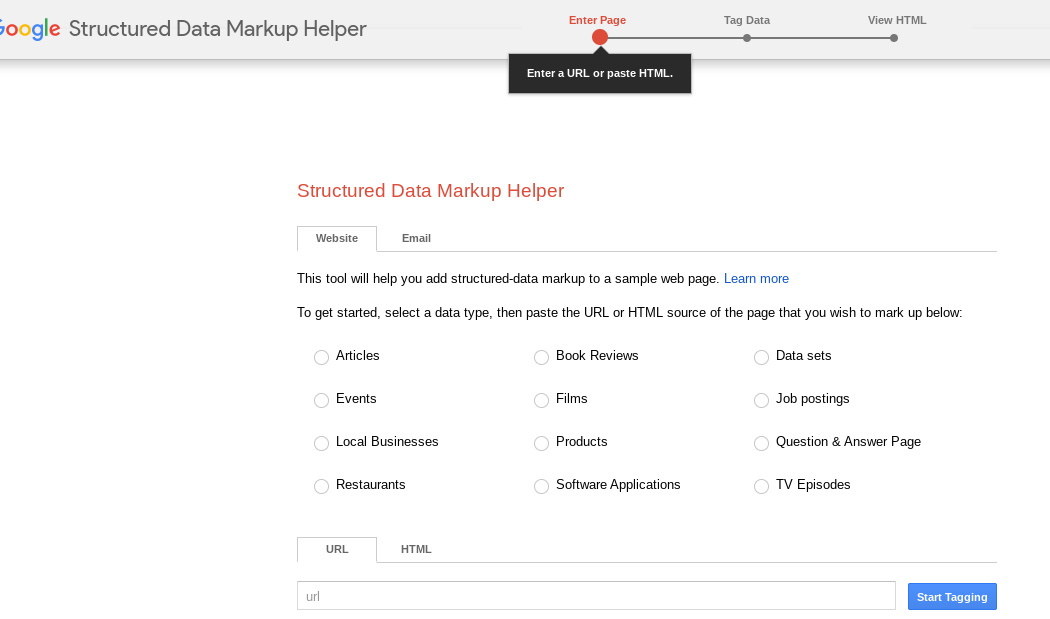
Task: Select the Book Reviews radio button
Action: point(541,357)
